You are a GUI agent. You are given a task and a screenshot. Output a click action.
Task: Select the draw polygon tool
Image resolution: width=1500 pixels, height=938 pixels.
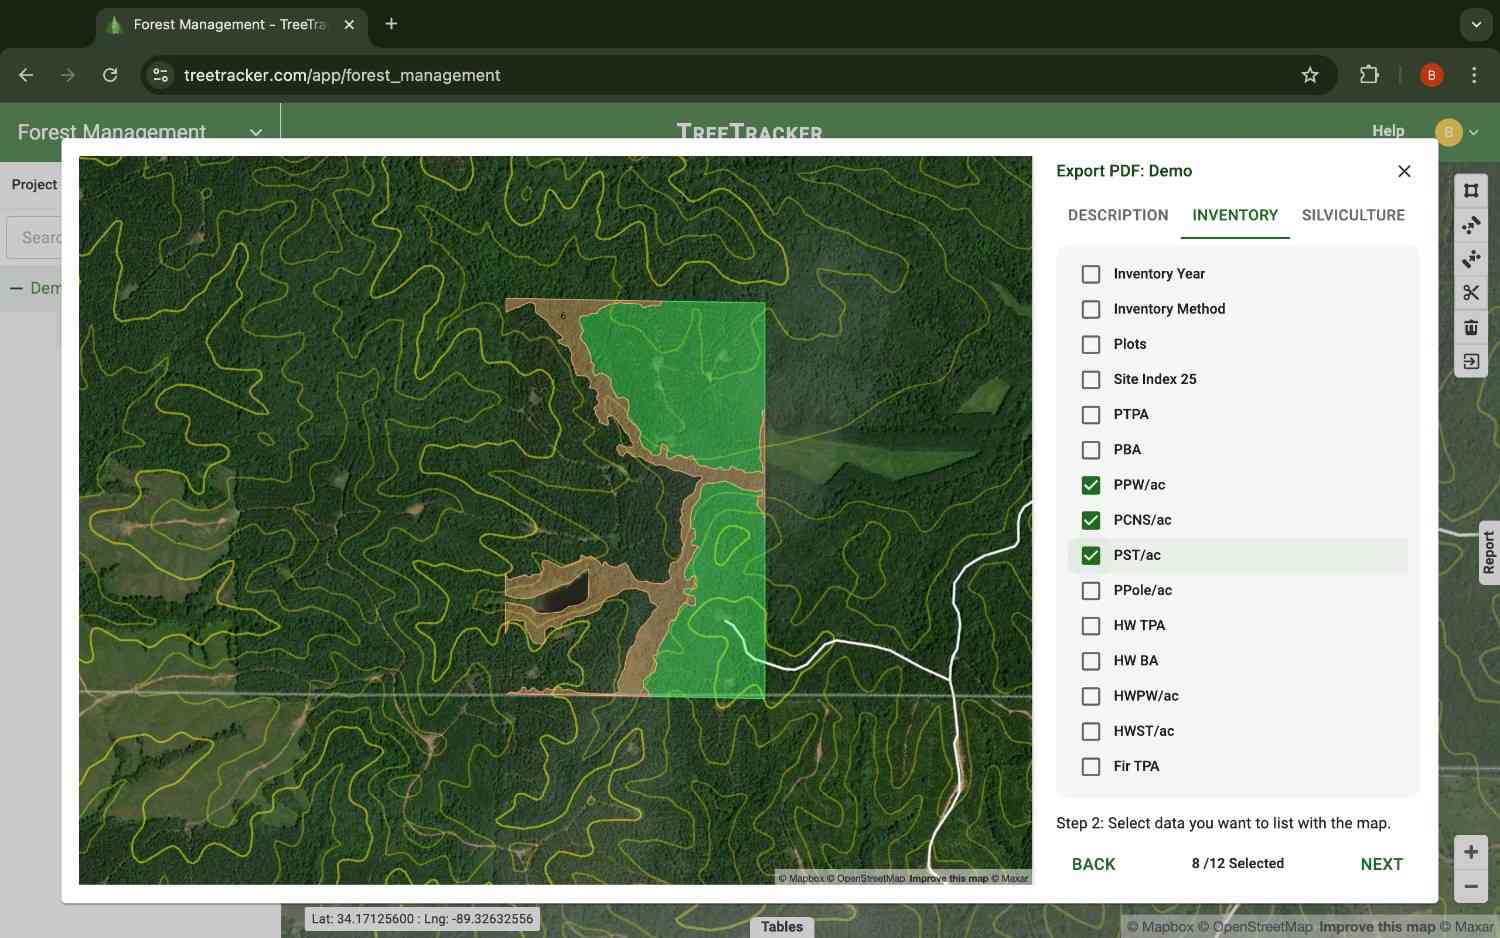pos(1471,190)
